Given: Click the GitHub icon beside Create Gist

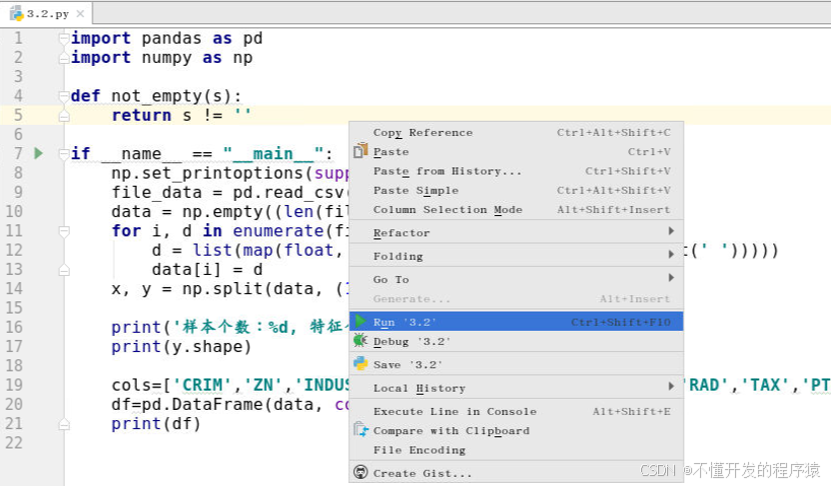Looking at the screenshot, I should pyautogui.click(x=361, y=472).
